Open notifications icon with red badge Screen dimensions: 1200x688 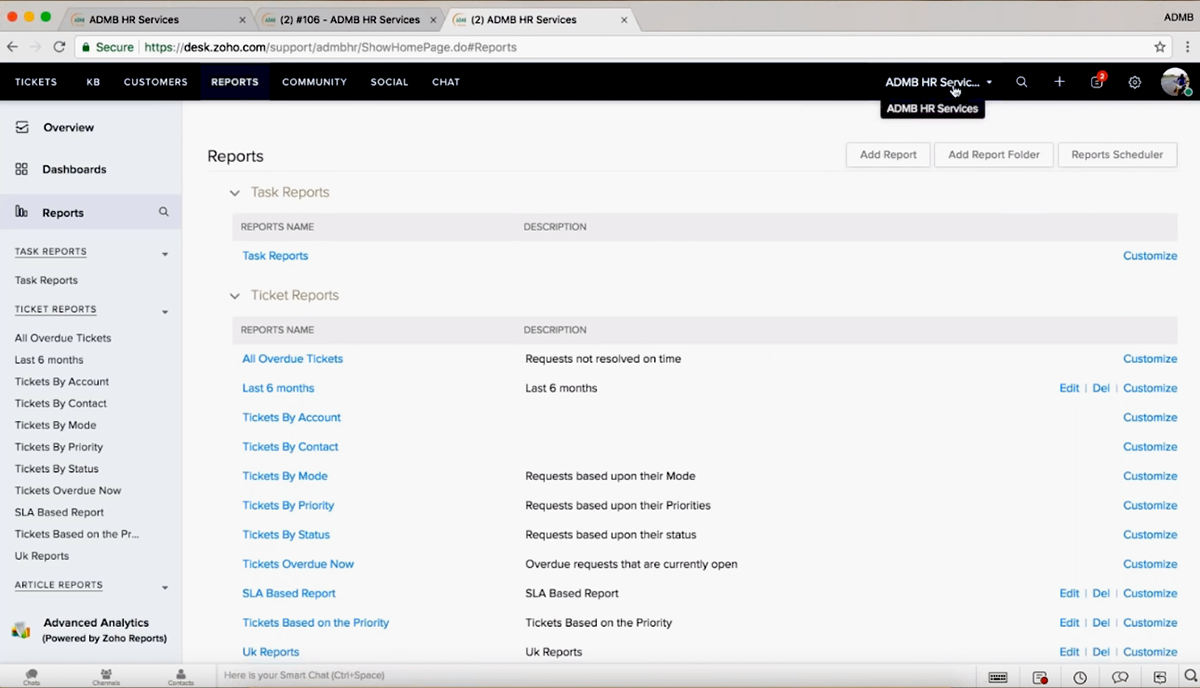coord(1097,82)
